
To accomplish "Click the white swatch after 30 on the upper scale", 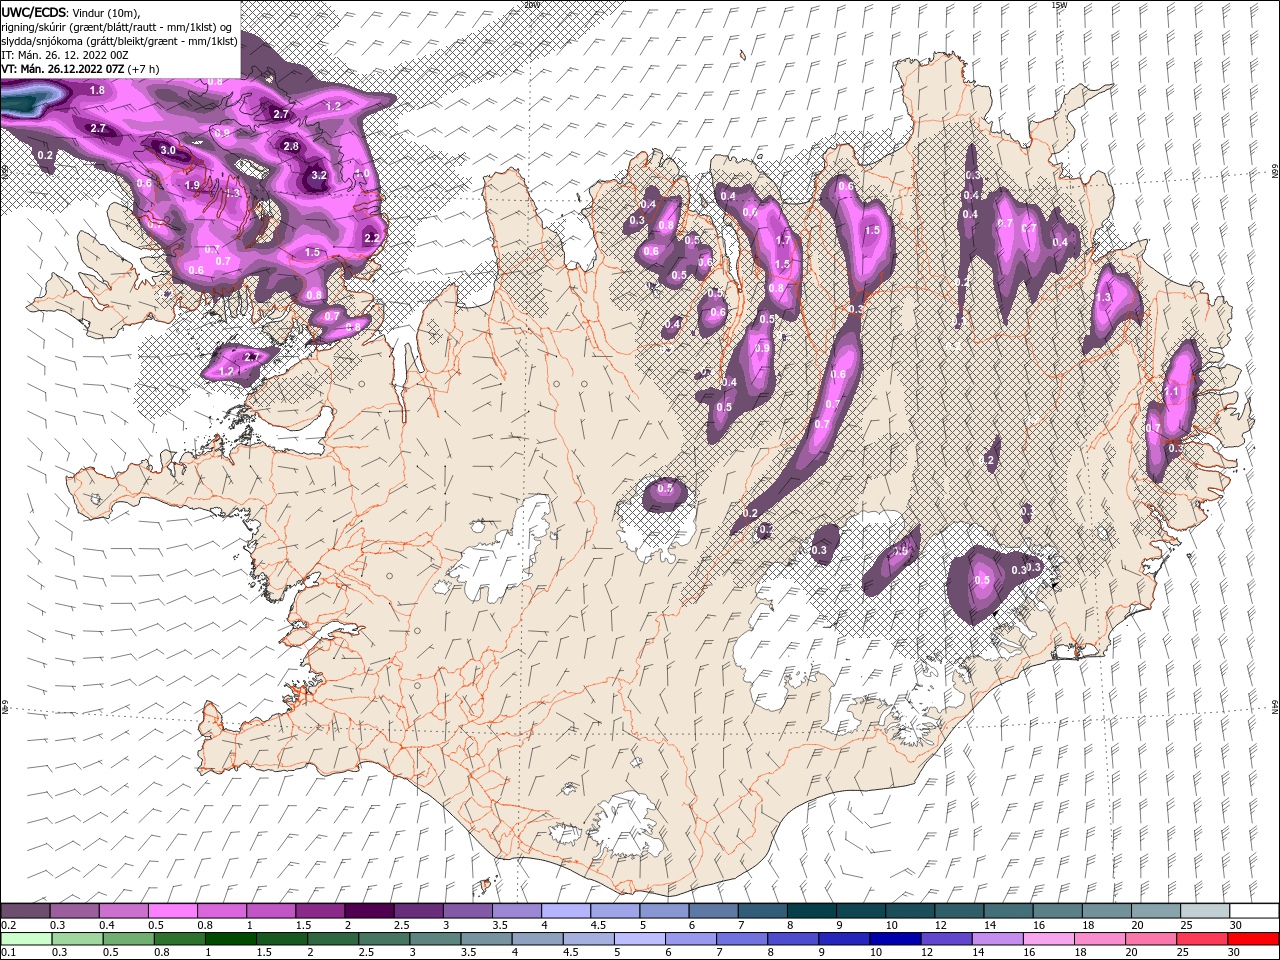I will pyautogui.click(x=1254, y=911).
